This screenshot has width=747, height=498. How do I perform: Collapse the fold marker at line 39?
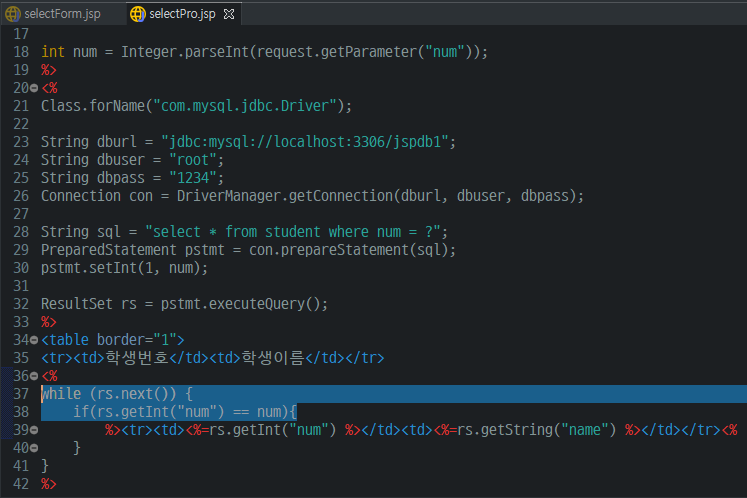pyautogui.click(x=34, y=430)
